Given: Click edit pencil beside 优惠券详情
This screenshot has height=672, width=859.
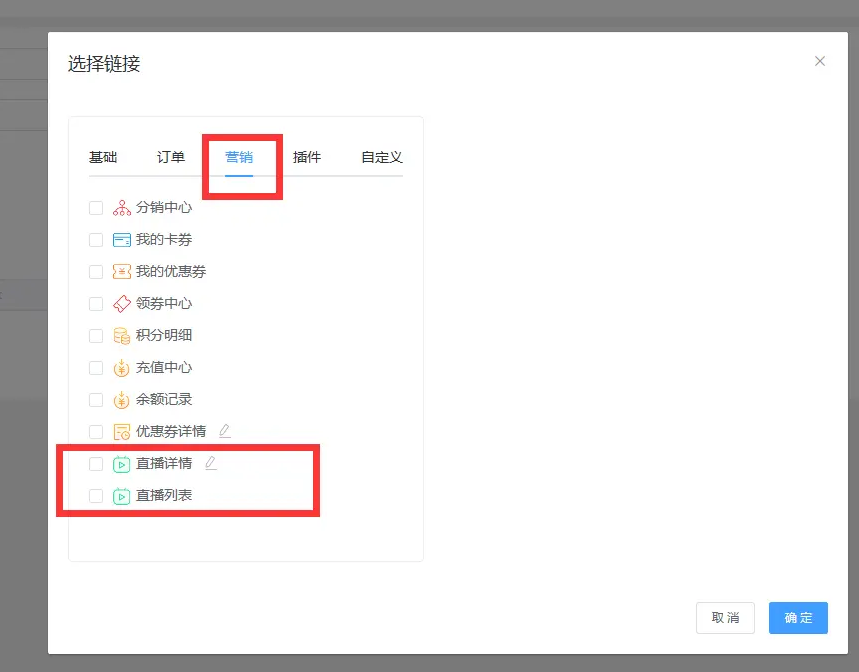Looking at the screenshot, I should coord(224,431).
